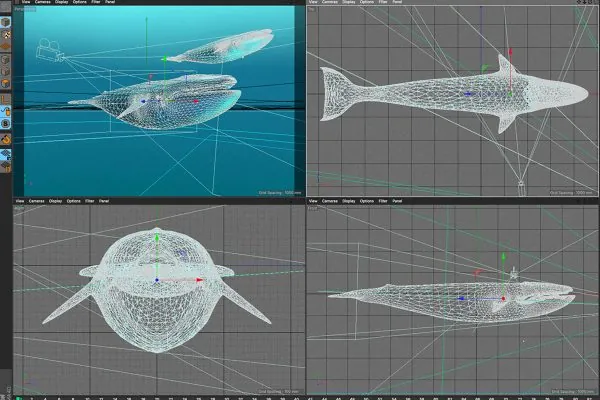Viewport: 600px width, 400px height.
Task: Click the orange L-shaped Axis mode icon
Action: (5, 99)
